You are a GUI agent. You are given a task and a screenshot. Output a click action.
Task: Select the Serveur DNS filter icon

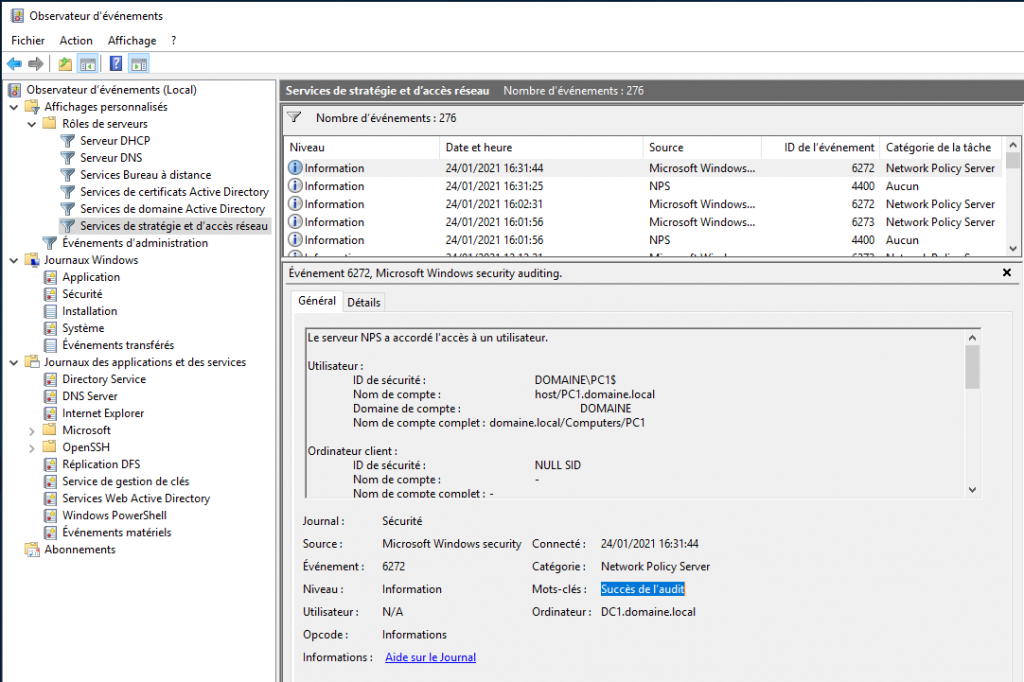tap(67, 157)
